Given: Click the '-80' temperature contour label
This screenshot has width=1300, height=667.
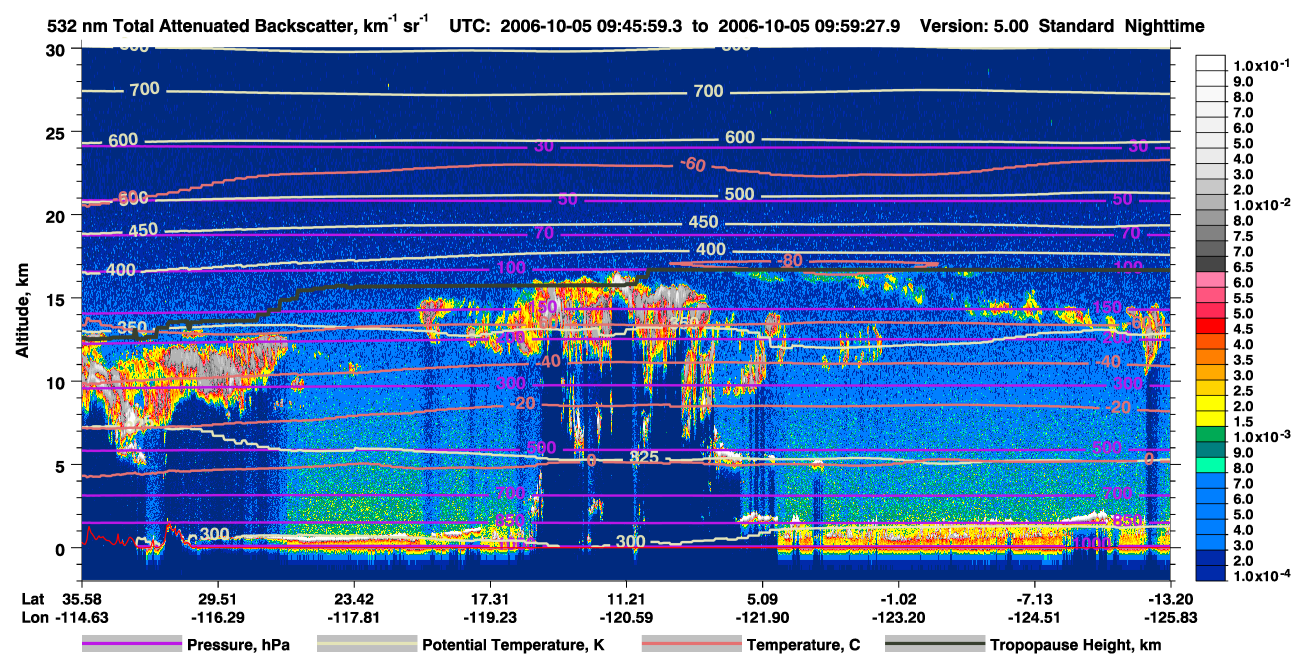Looking at the screenshot, I should coord(790,261).
